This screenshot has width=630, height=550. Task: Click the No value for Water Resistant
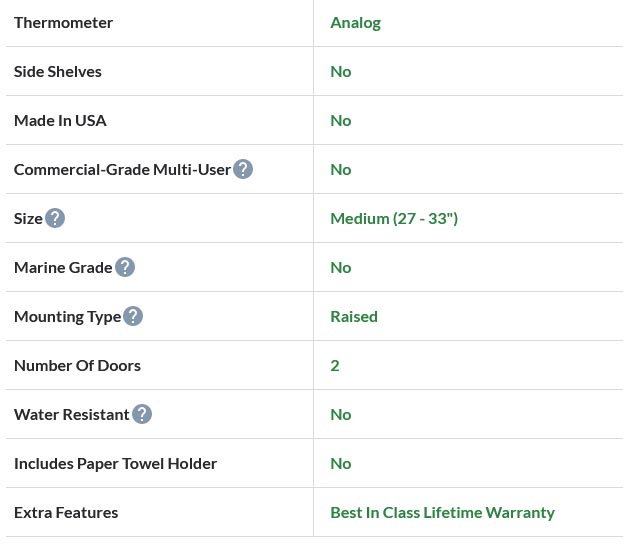pyautogui.click(x=341, y=414)
